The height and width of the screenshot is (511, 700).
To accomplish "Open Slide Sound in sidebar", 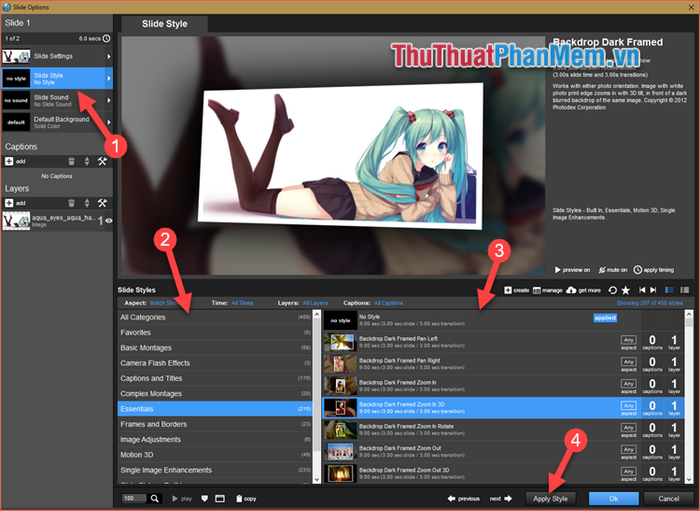I will coord(57,100).
